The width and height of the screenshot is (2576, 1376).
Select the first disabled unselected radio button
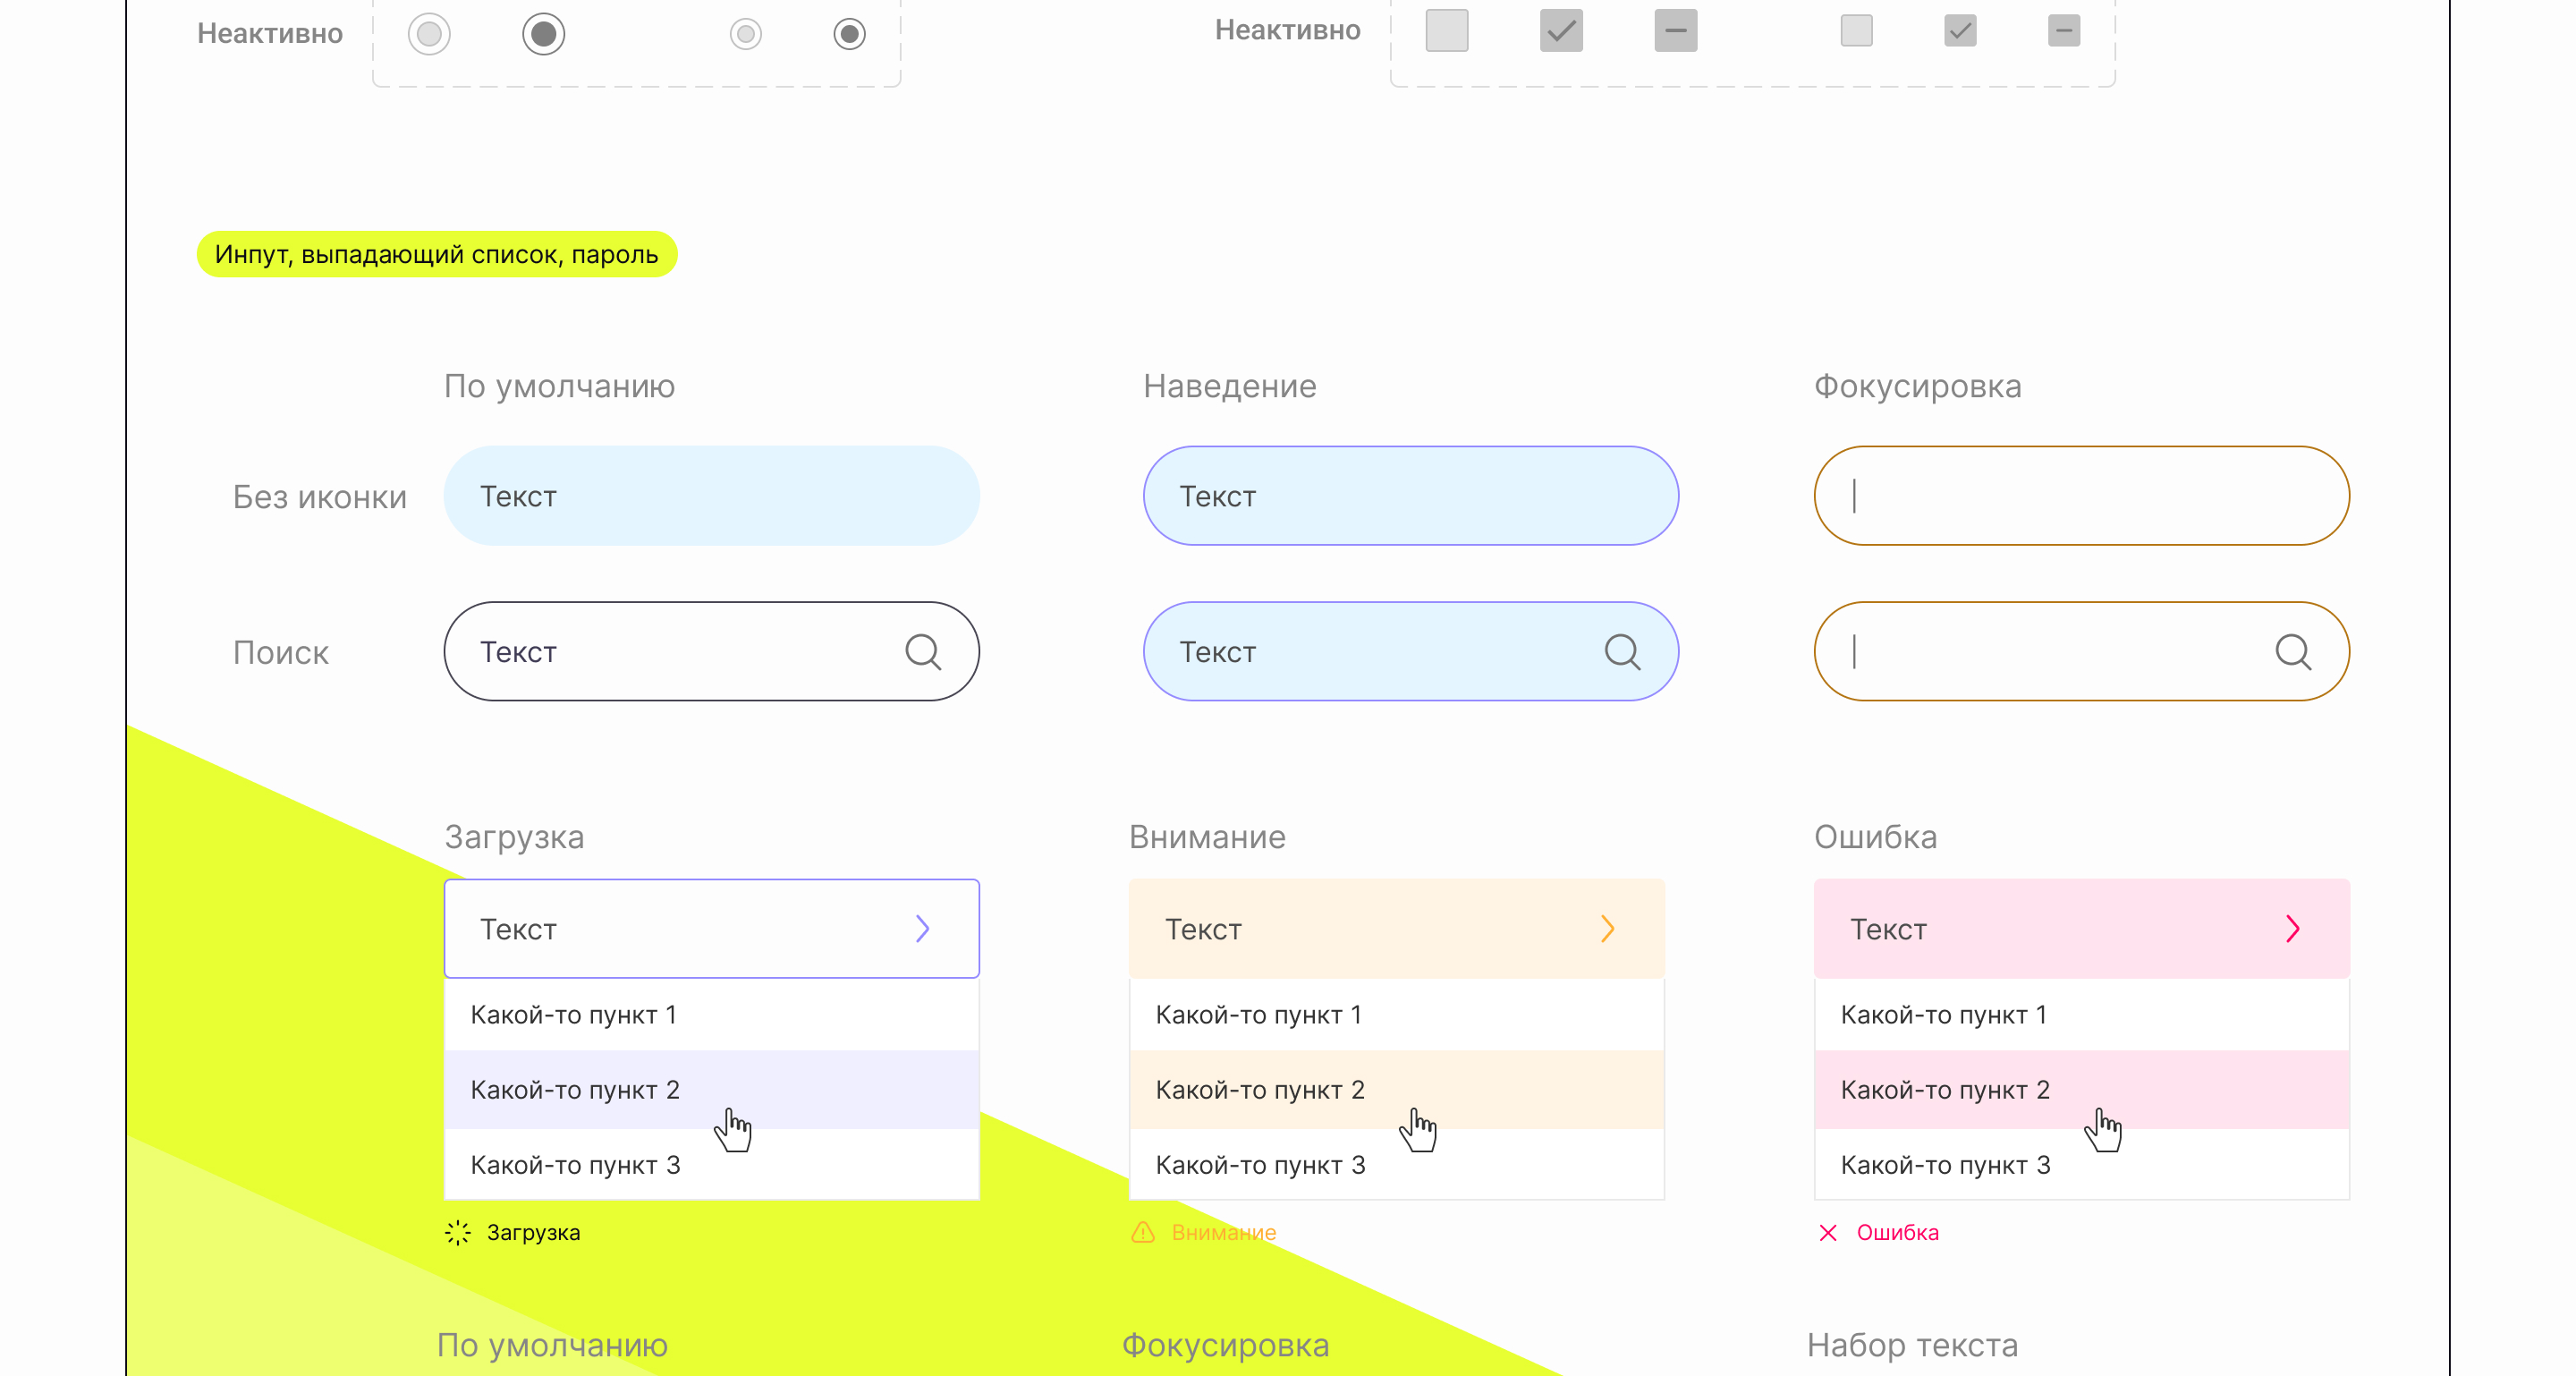(x=429, y=34)
